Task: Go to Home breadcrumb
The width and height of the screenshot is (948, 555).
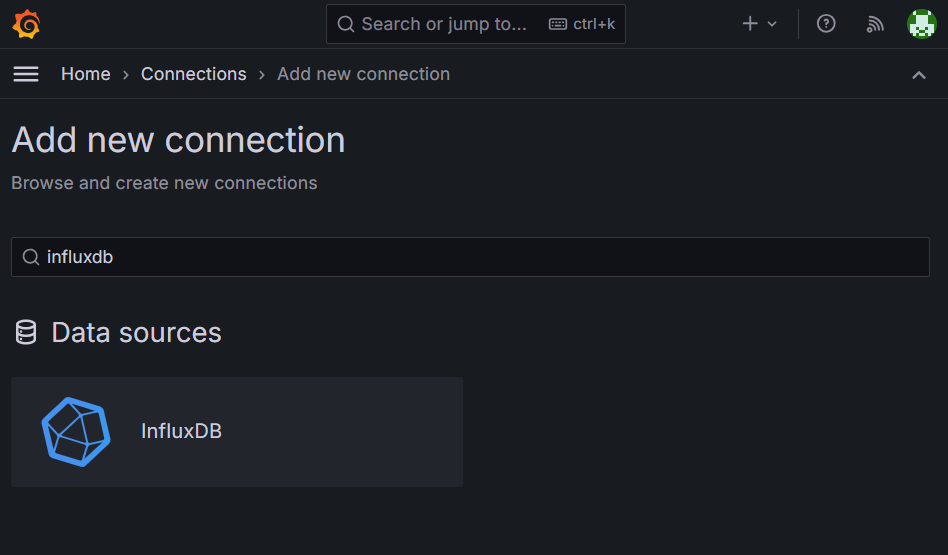Action: [86, 74]
